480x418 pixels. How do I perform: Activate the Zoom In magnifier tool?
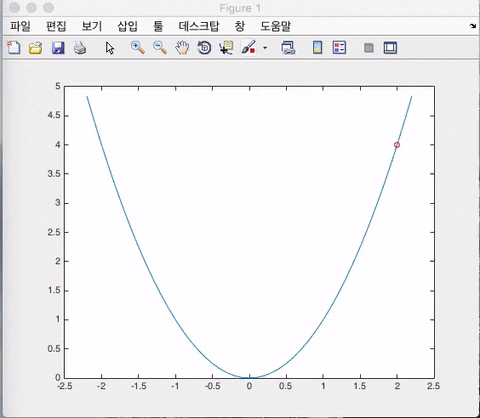(x=138, y=48)
